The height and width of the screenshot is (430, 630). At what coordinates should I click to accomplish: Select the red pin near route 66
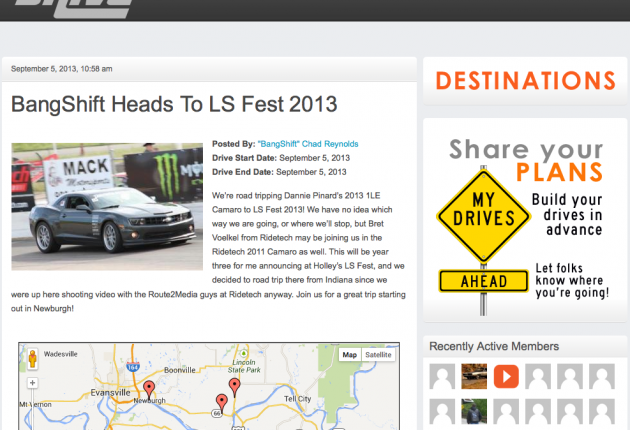[221, 403]
